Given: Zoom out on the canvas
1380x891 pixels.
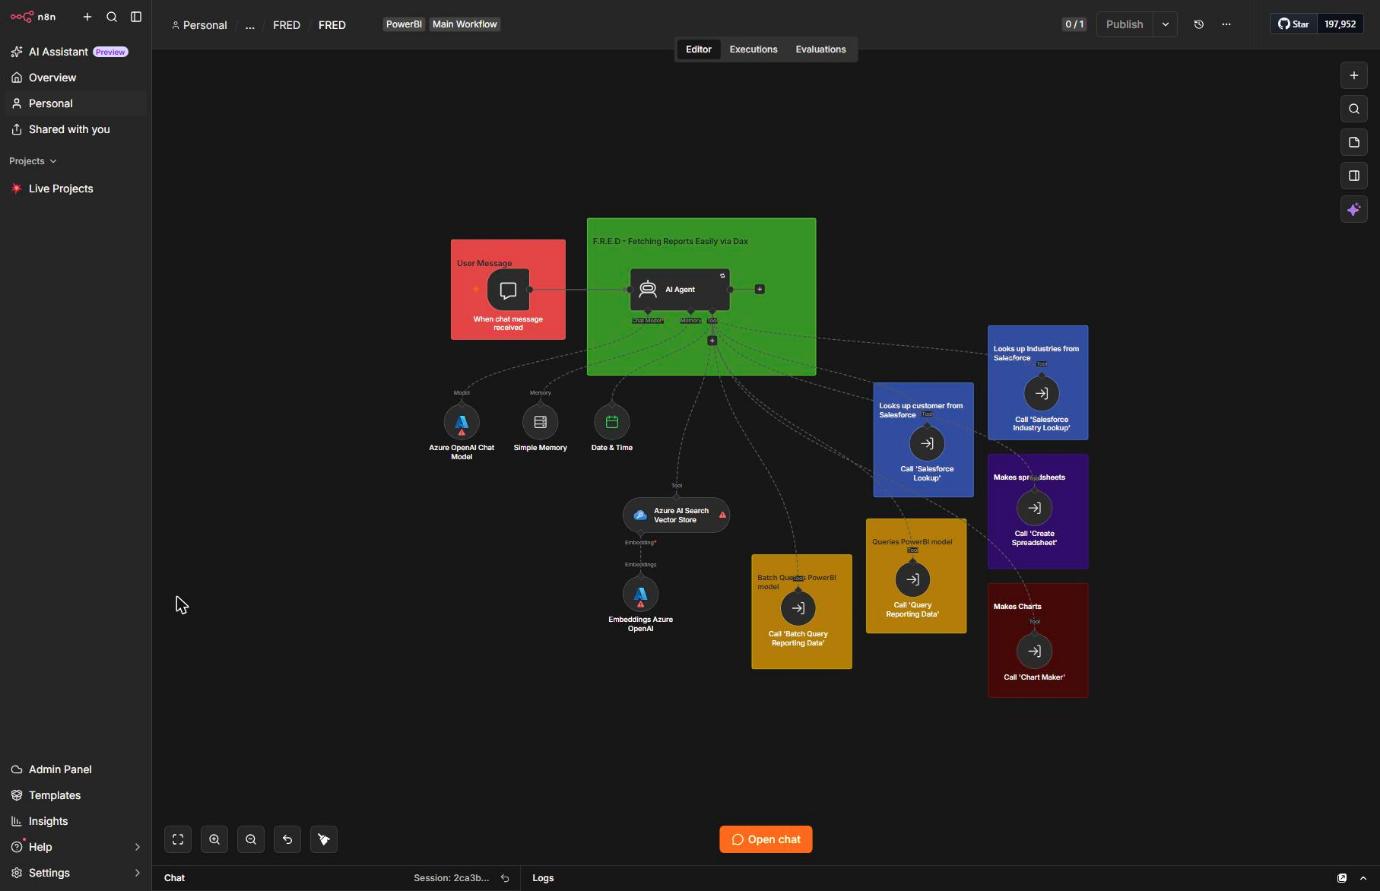Looking at the screenshot, I should 251,840.
